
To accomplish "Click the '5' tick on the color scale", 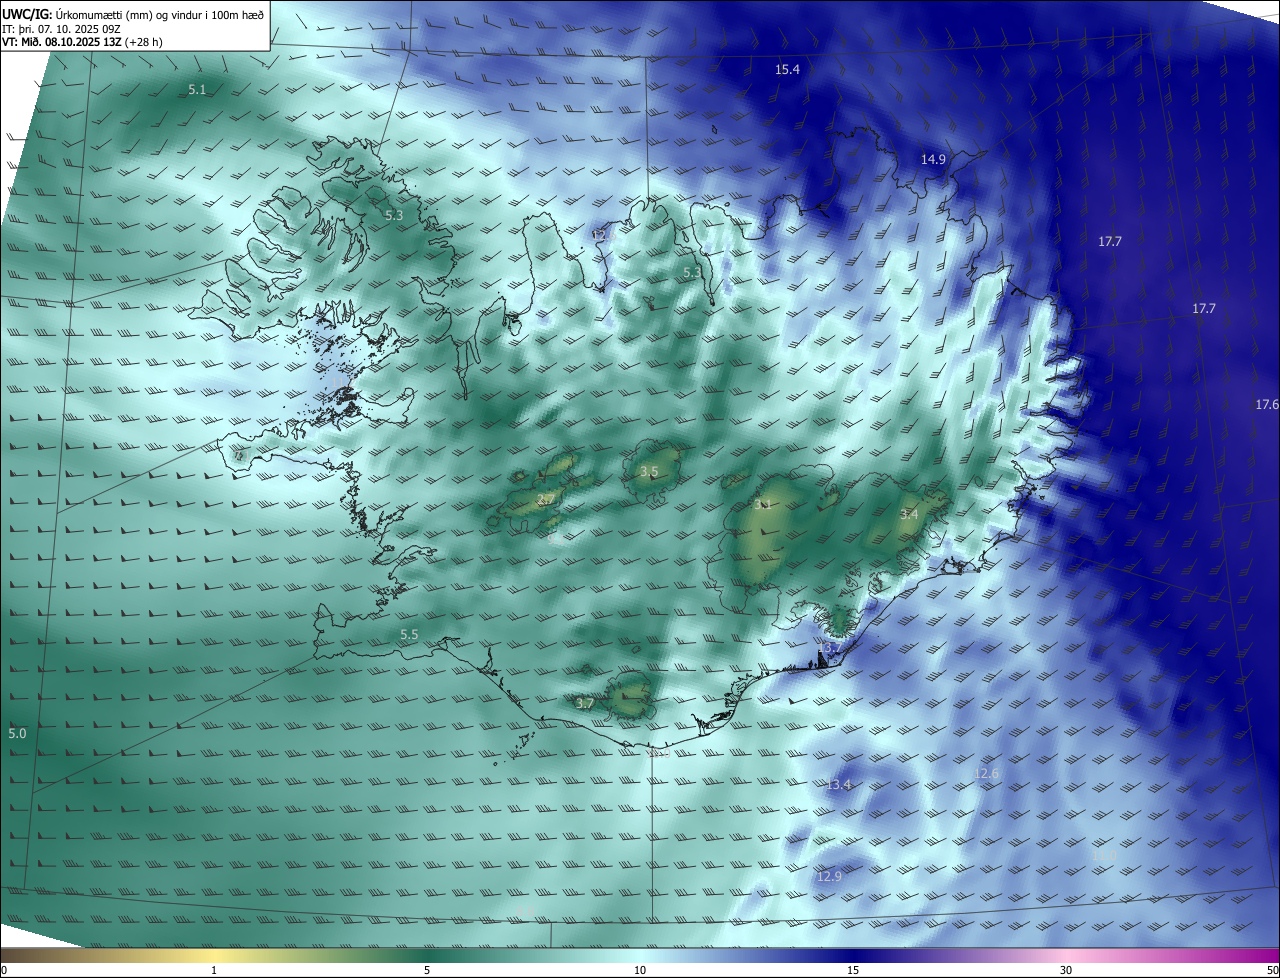I will (427, 970).
